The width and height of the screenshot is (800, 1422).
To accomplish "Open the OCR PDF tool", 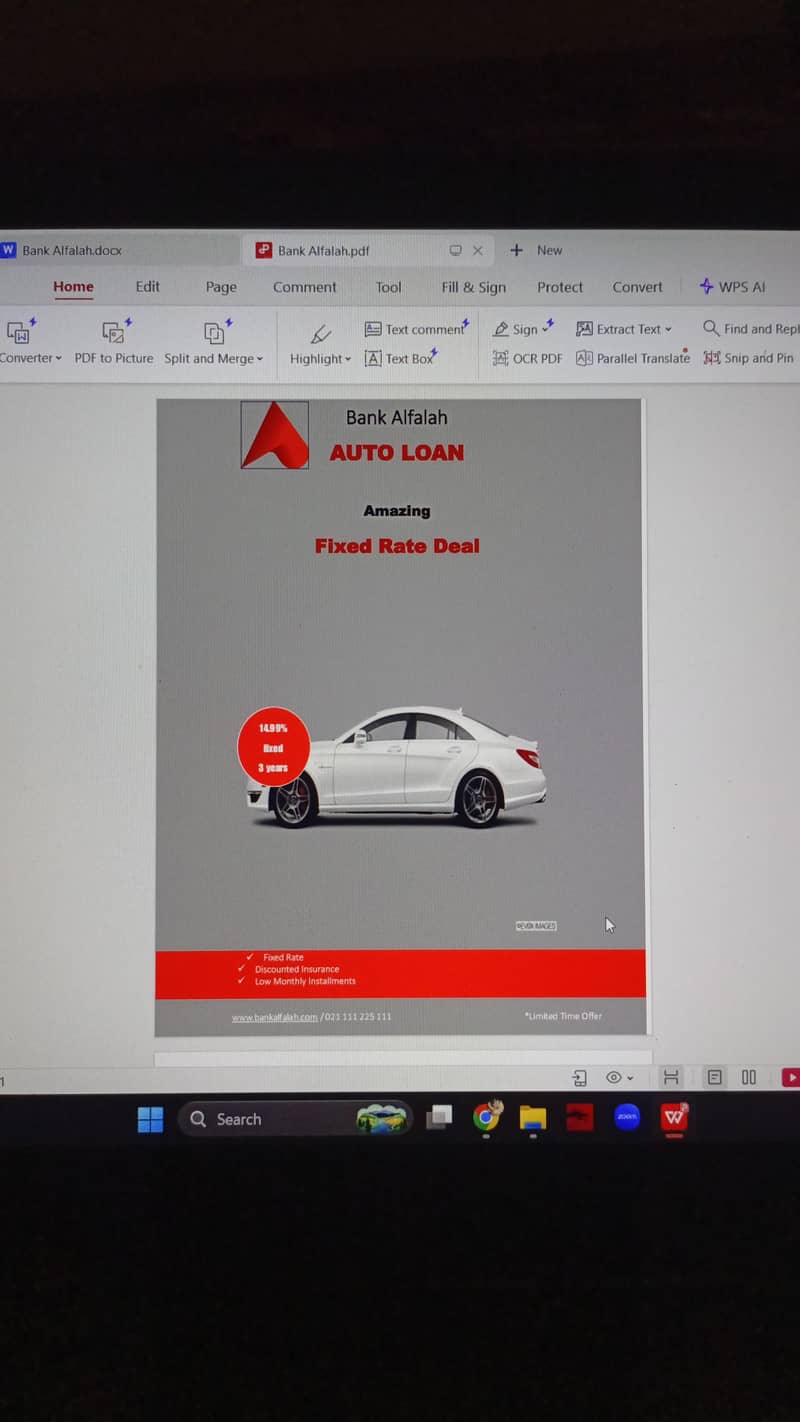I will [x=527, y=358].
